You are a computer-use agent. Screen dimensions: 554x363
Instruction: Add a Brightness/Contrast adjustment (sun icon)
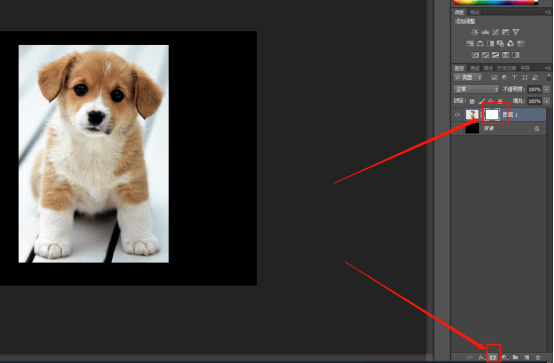475,32
